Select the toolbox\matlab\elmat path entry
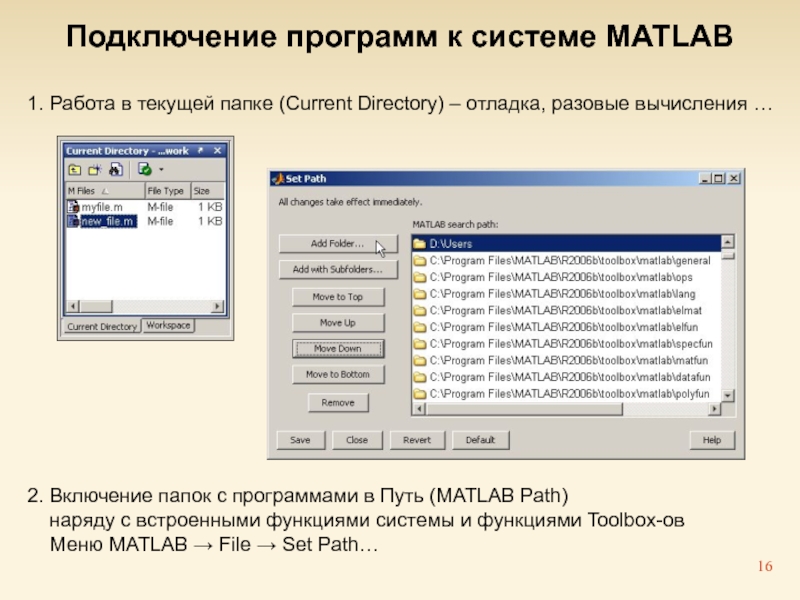This screenshot has height=600, width=800. 566,311
